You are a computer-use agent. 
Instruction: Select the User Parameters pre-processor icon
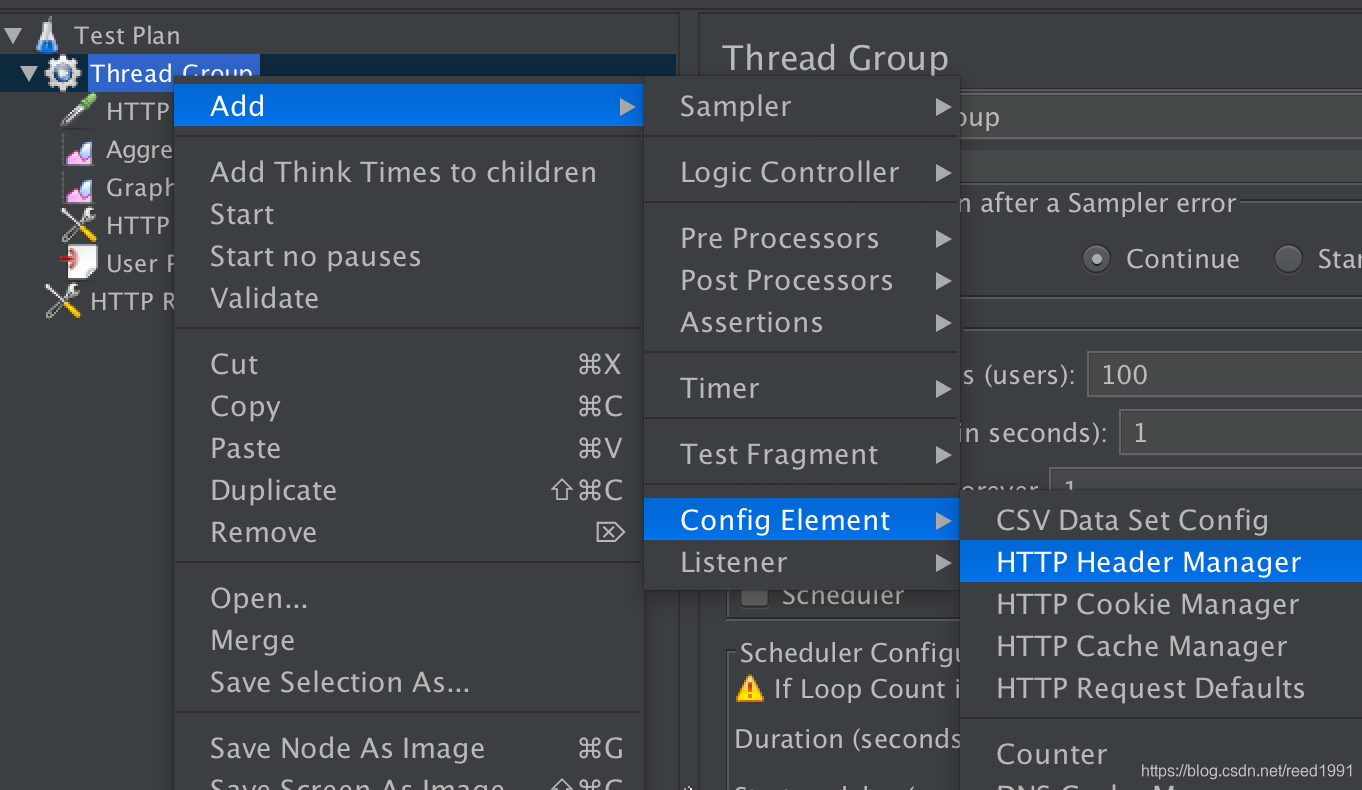pyautogui.click(x=78, y=263)
